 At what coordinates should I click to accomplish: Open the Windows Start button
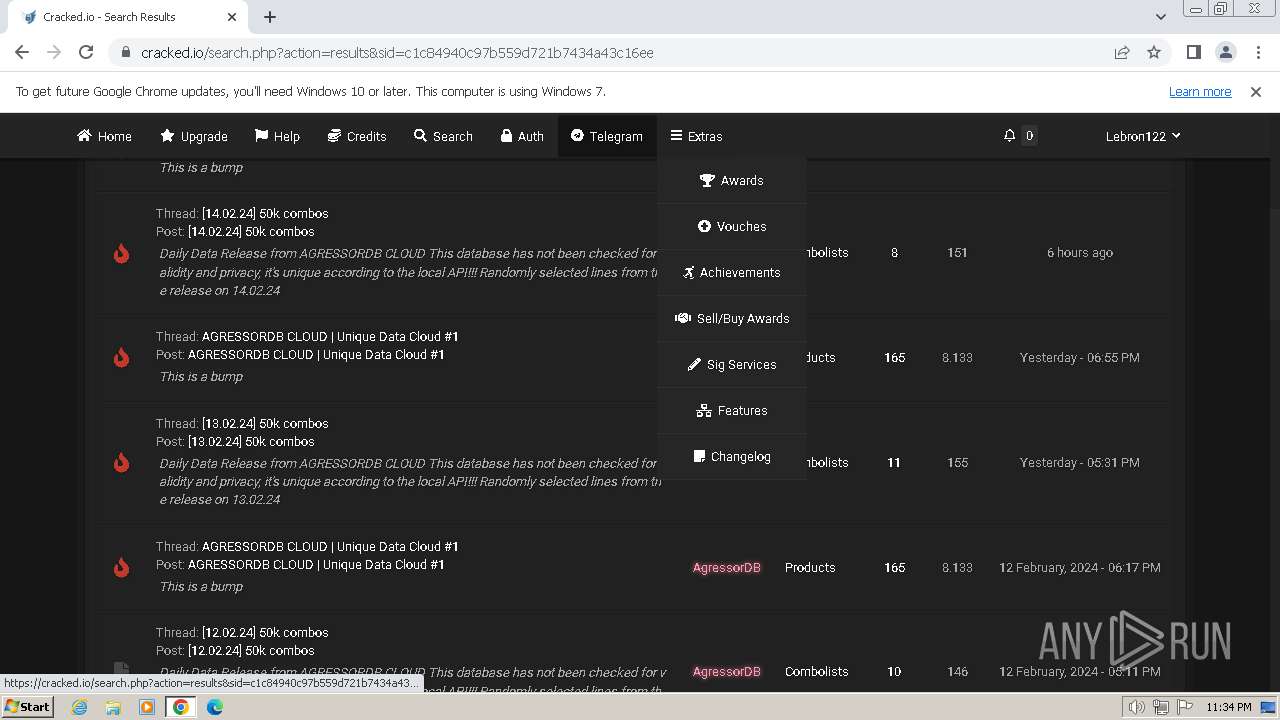(27, 706)
